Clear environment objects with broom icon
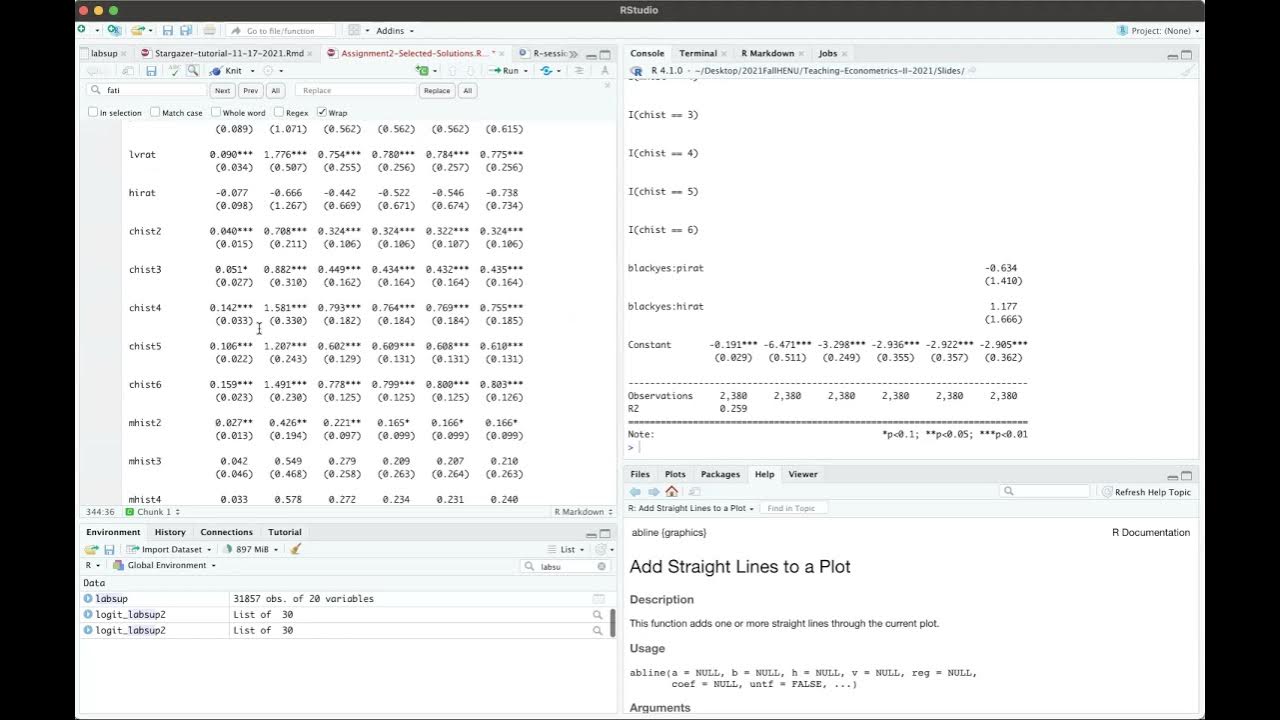The height and width of the screenshot is (720, 1280). (296, 549)
